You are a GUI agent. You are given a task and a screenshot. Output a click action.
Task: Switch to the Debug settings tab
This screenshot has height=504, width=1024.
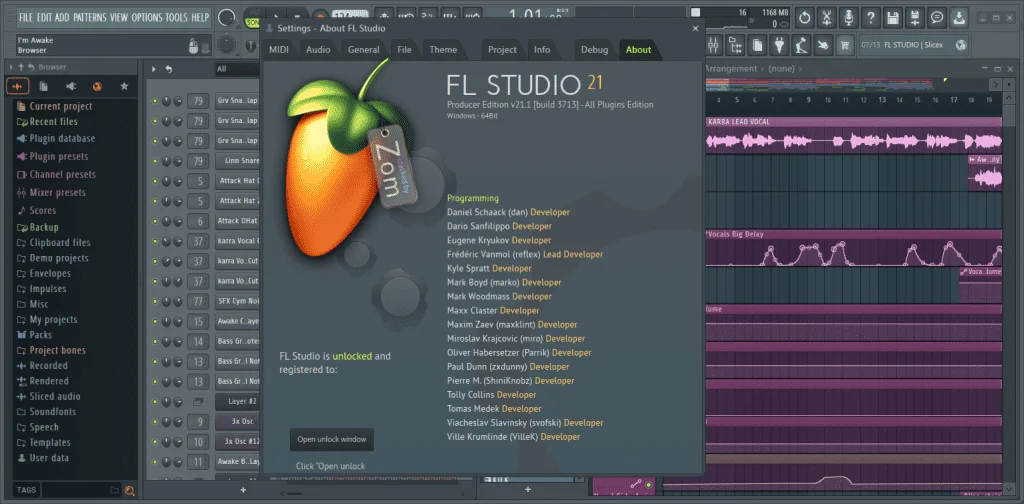click(594, 50)
